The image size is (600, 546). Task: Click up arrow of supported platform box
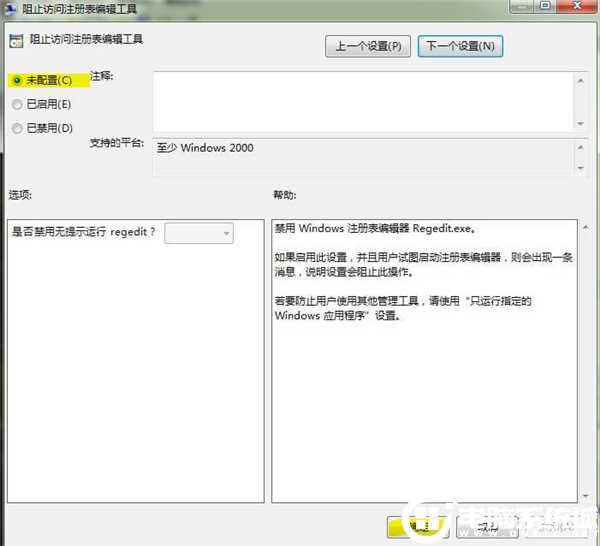(580, 147)
